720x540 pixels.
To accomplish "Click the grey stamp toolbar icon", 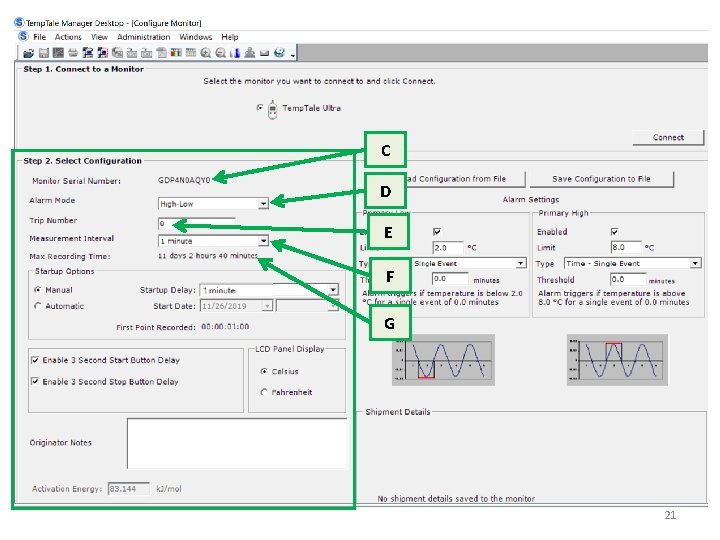I will (250, 53).
